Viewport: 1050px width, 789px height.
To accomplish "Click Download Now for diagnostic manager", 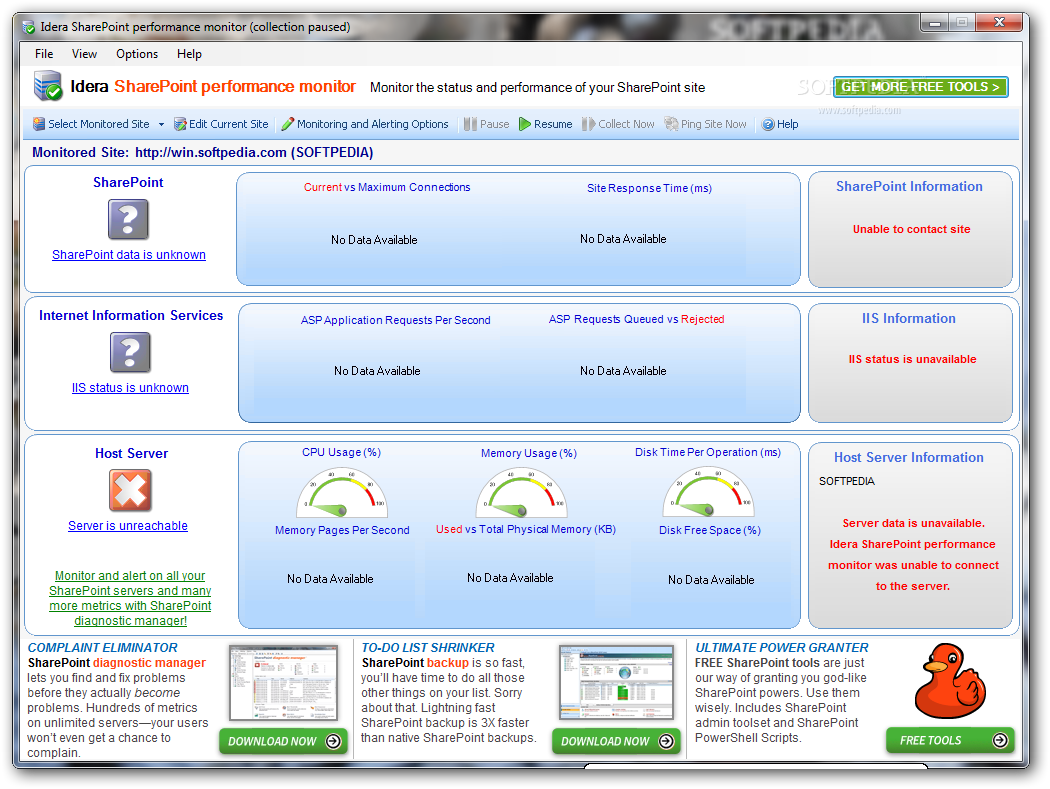I will point(283,741).
